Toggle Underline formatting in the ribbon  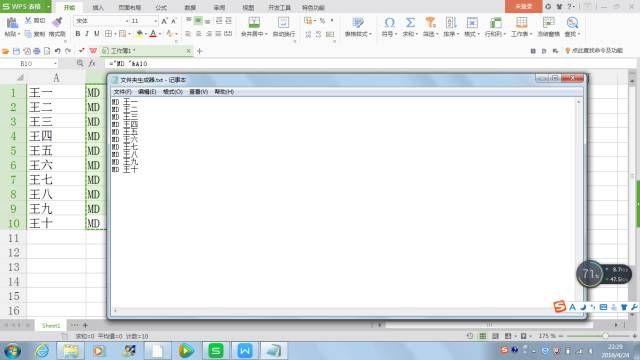coord(97,34)
